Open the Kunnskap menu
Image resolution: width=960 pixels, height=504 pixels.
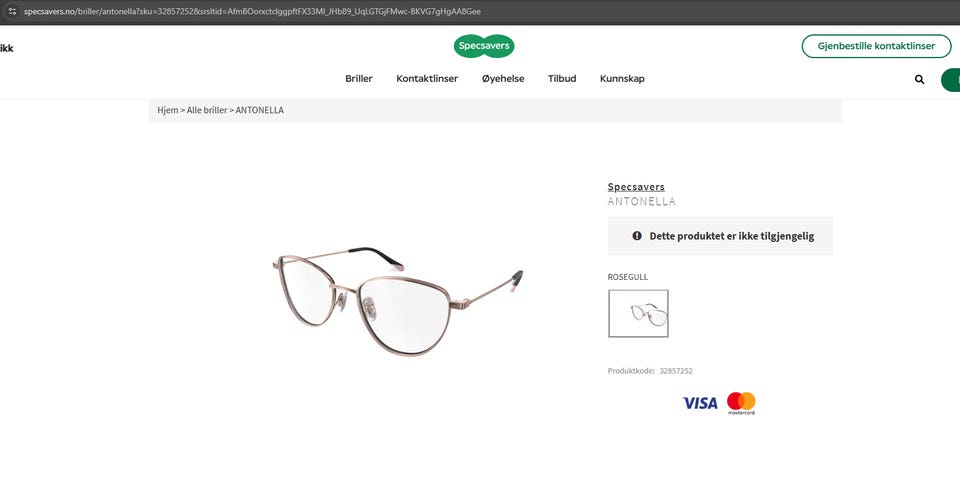(x=622, y=78)
